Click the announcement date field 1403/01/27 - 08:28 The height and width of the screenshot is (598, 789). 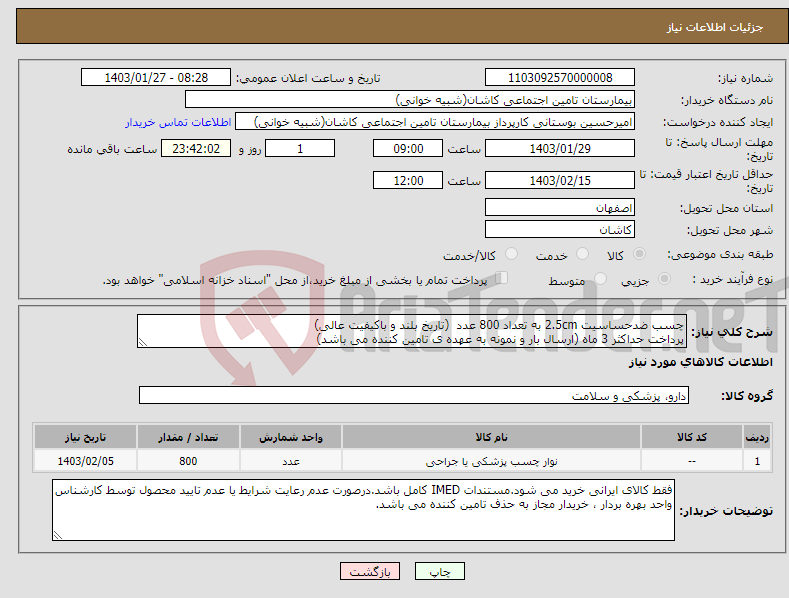156,78
